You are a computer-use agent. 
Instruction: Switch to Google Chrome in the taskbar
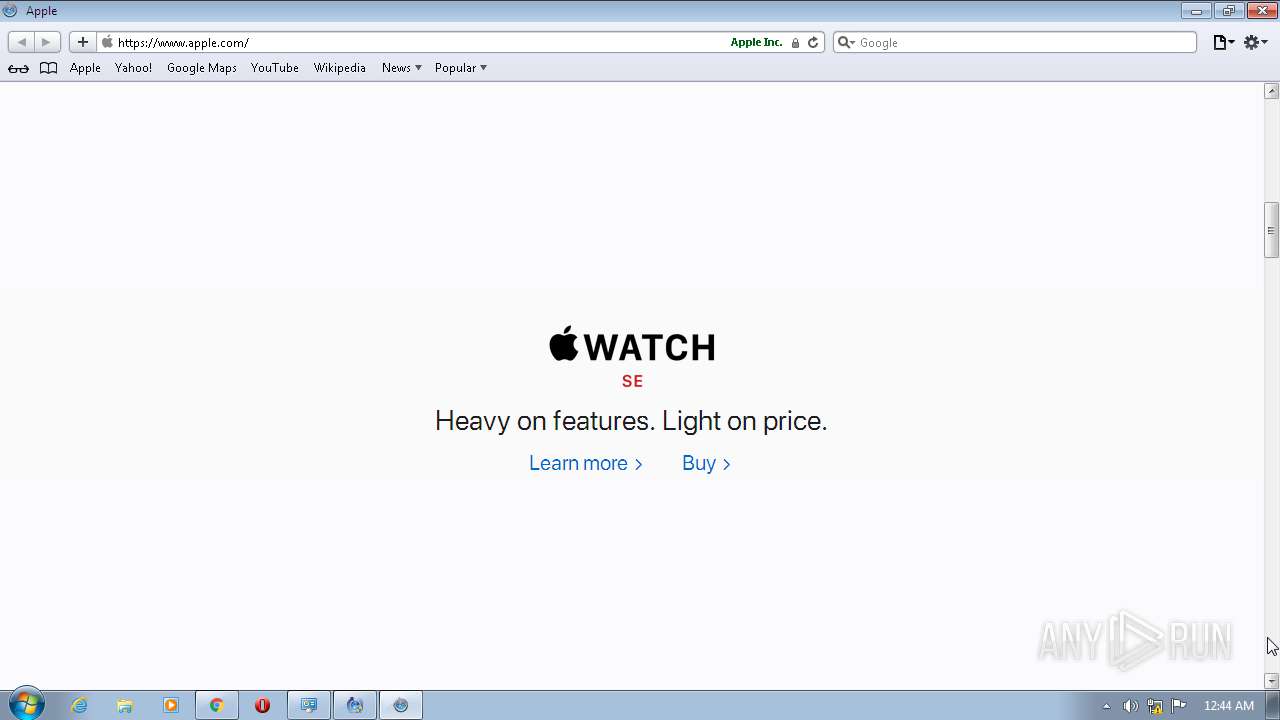[217, 705]
